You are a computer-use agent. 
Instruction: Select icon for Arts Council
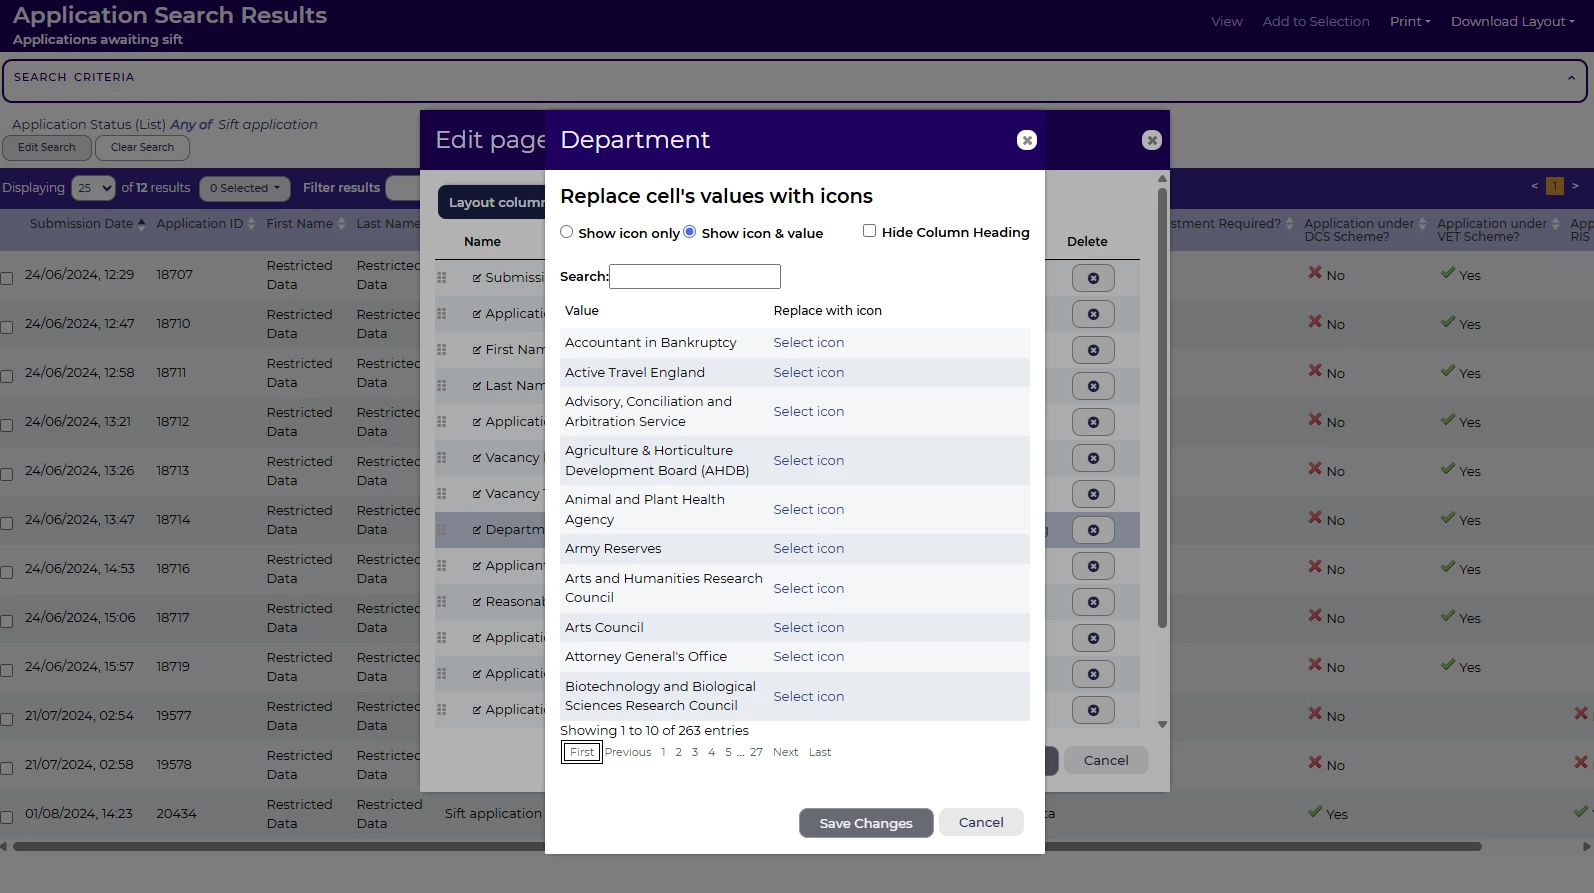809,627
